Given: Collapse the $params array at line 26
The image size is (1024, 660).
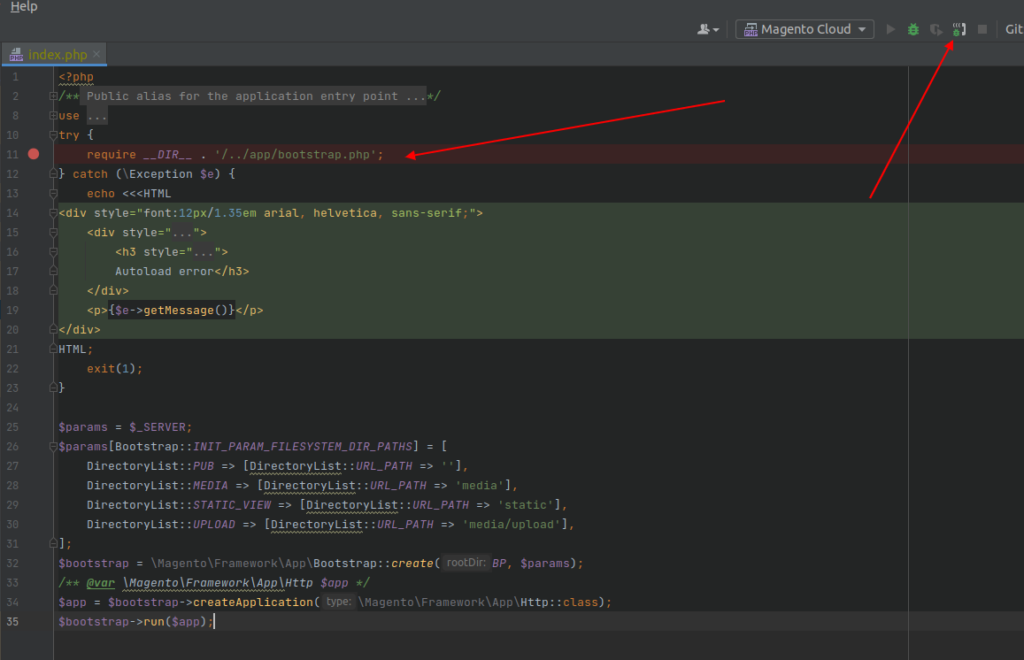Looking at the screenshot, I should click(53, 446).
